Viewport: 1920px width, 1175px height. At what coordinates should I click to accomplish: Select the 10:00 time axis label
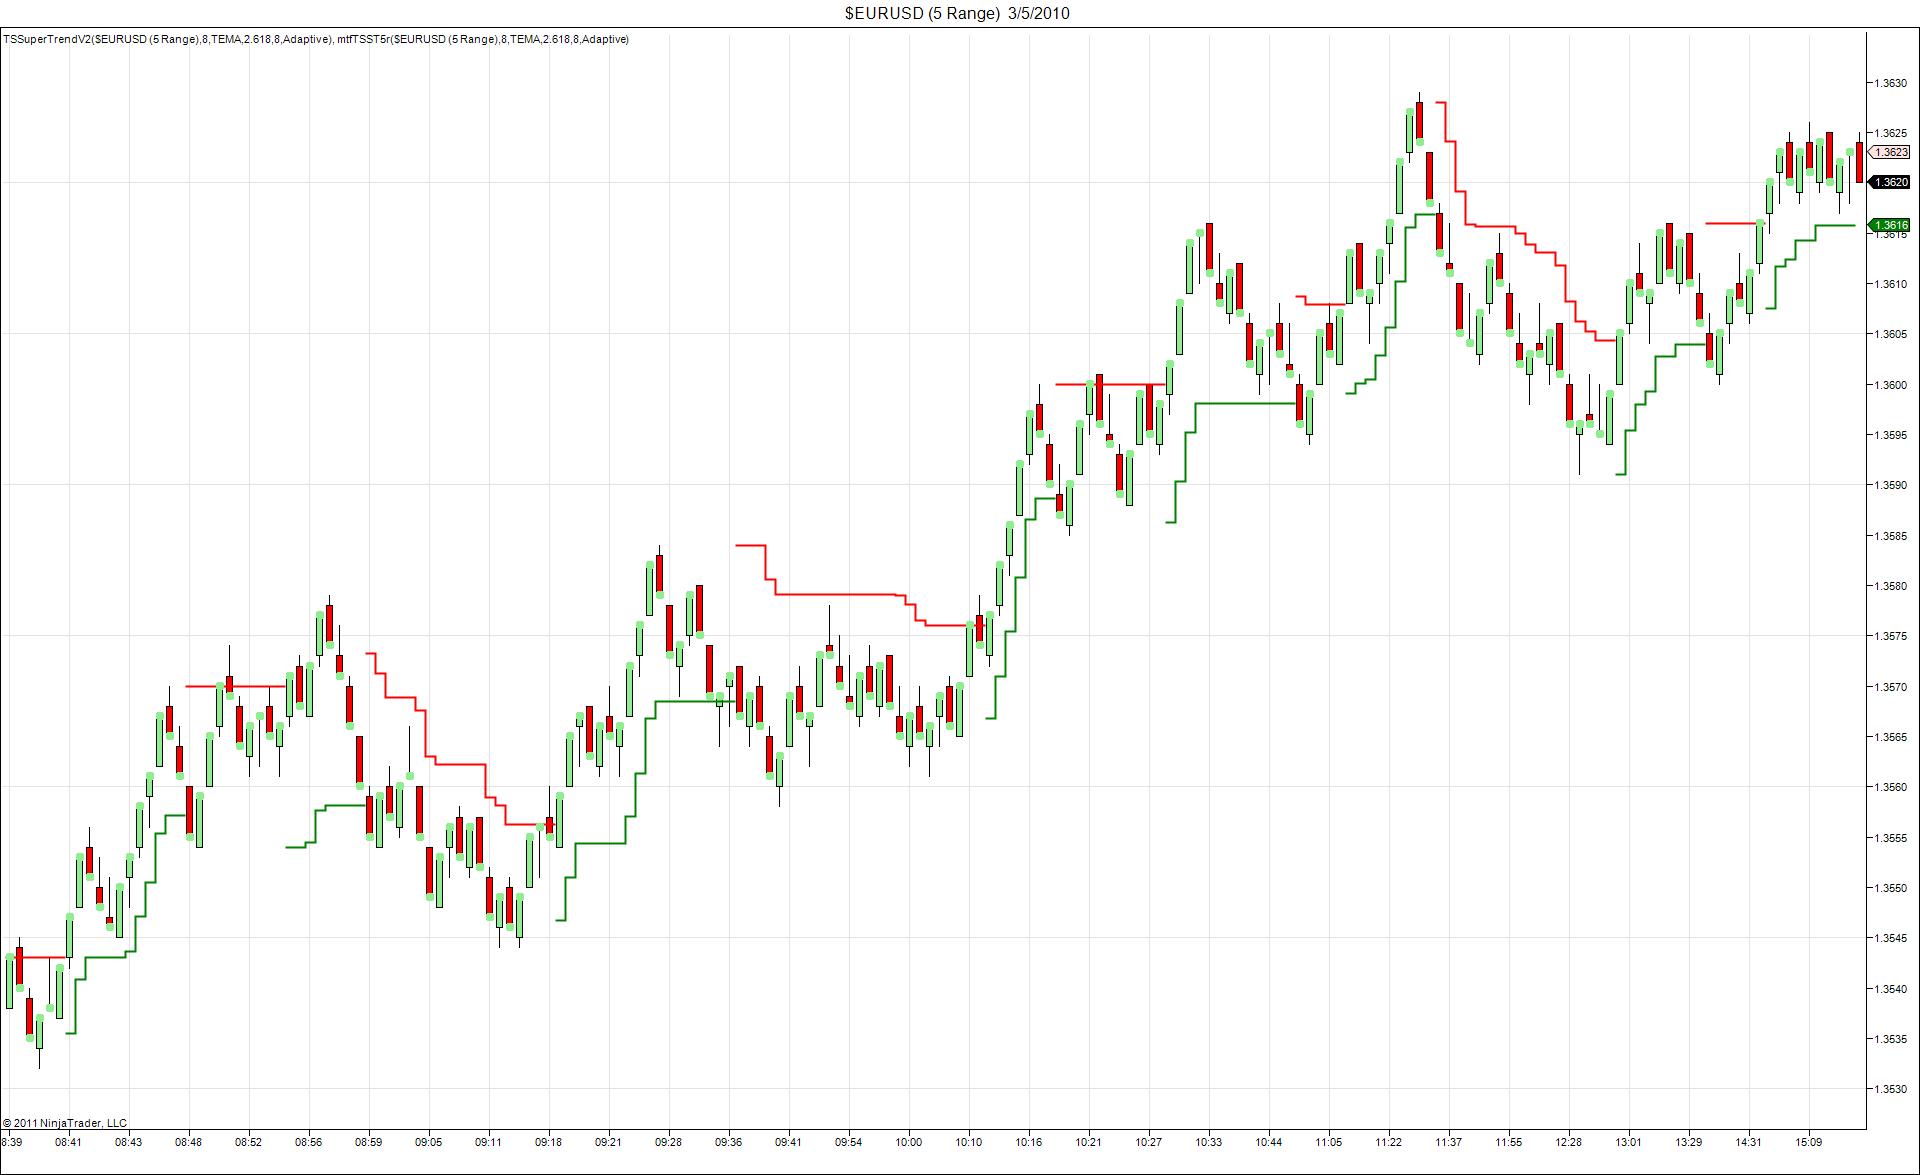[x=908, y=1142]
